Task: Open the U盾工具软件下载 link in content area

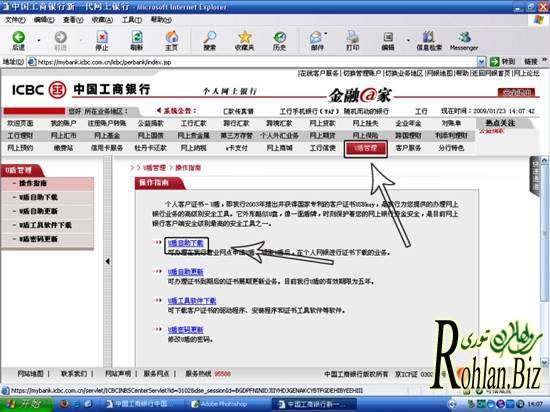Action: tap(192, 301)
